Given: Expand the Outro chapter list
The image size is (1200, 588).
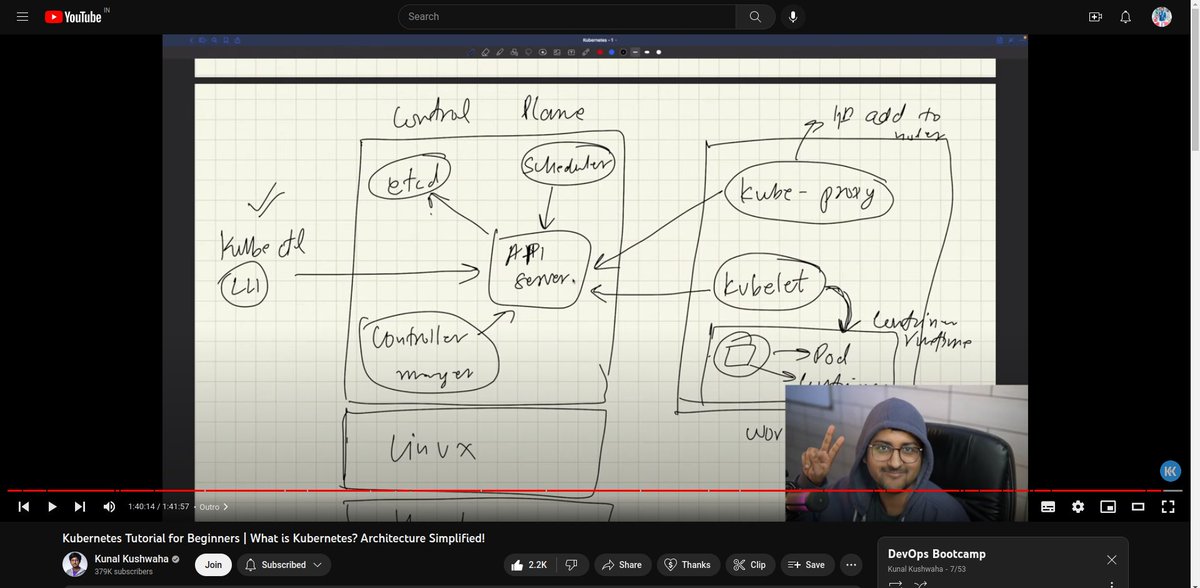Looking at the screenshot, I should coord(214,507).
